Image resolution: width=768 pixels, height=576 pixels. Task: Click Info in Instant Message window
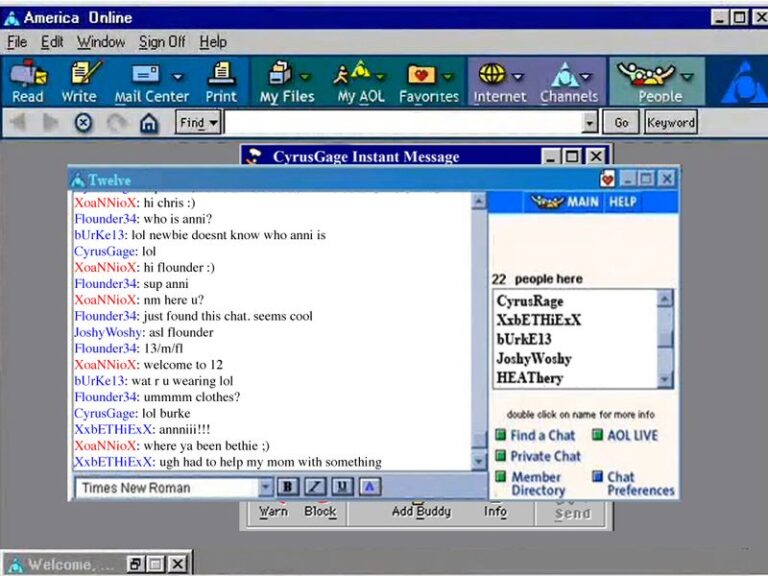click(495, 511)
